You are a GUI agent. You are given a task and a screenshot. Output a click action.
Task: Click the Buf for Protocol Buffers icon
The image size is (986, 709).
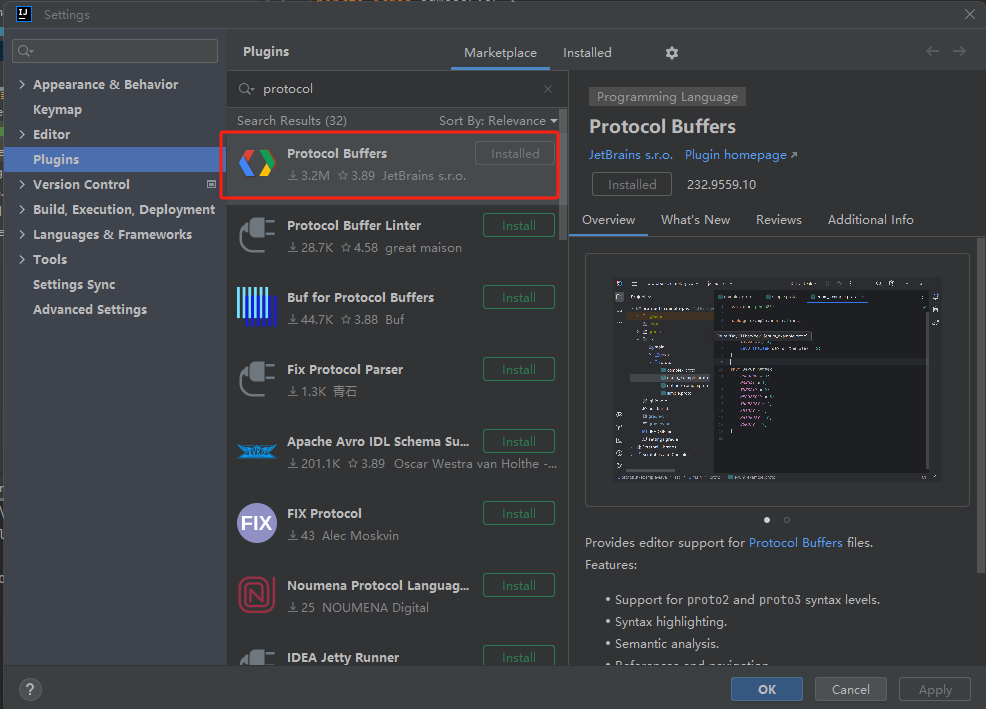pos(256,307)
